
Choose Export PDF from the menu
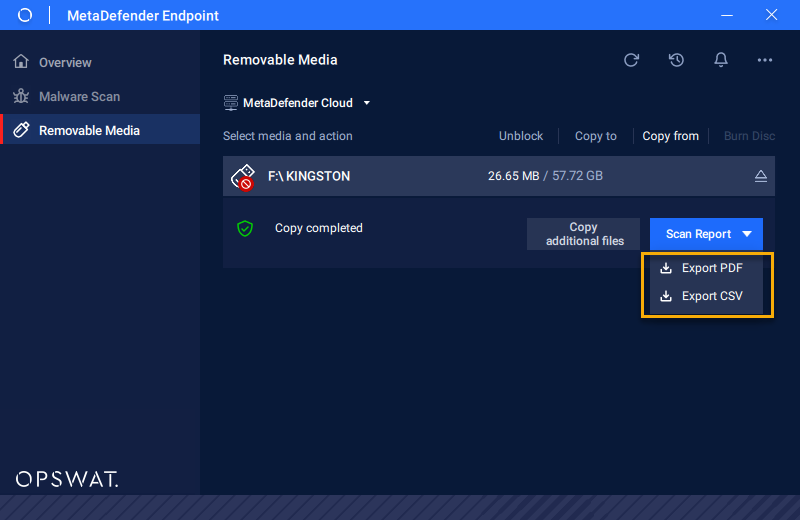pos(706,268)
